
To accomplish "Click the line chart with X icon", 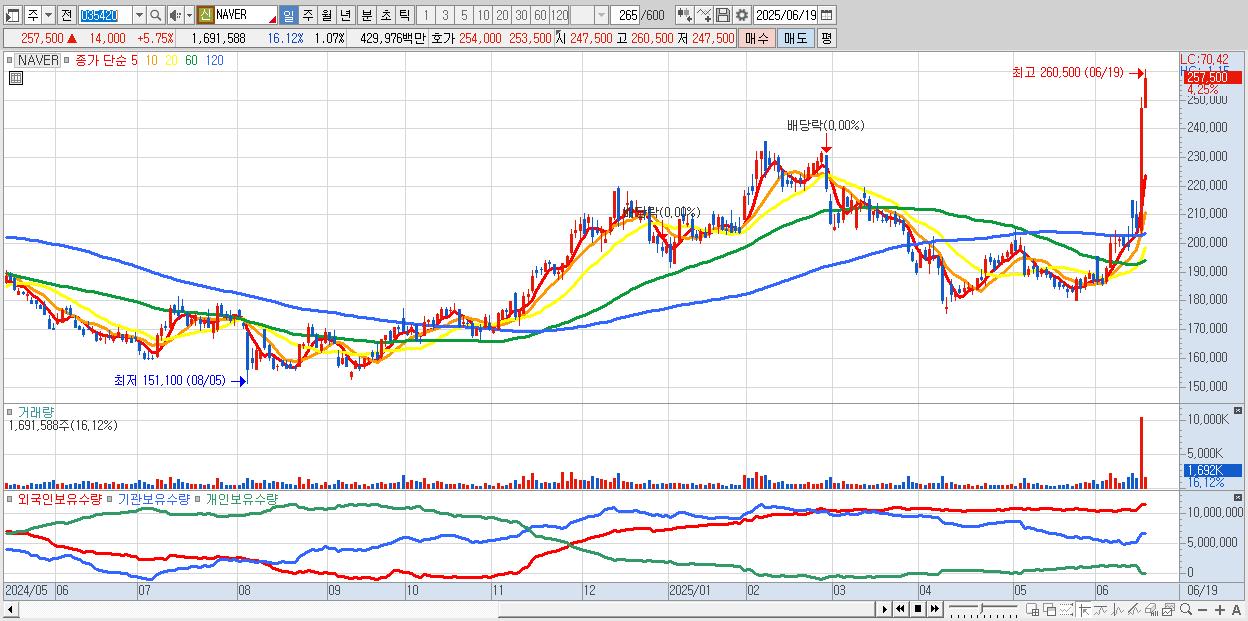I will tap(704, 15).
